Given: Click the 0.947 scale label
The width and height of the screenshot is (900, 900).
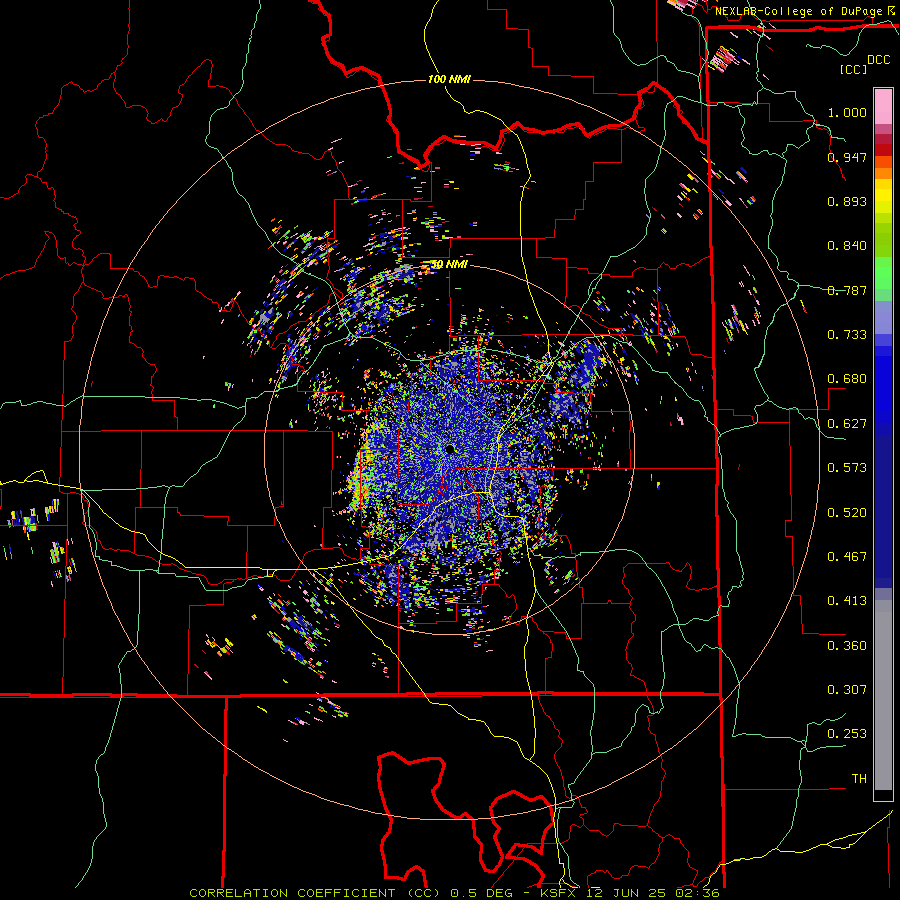Looking at the screenshot, I should click(847, 157).
